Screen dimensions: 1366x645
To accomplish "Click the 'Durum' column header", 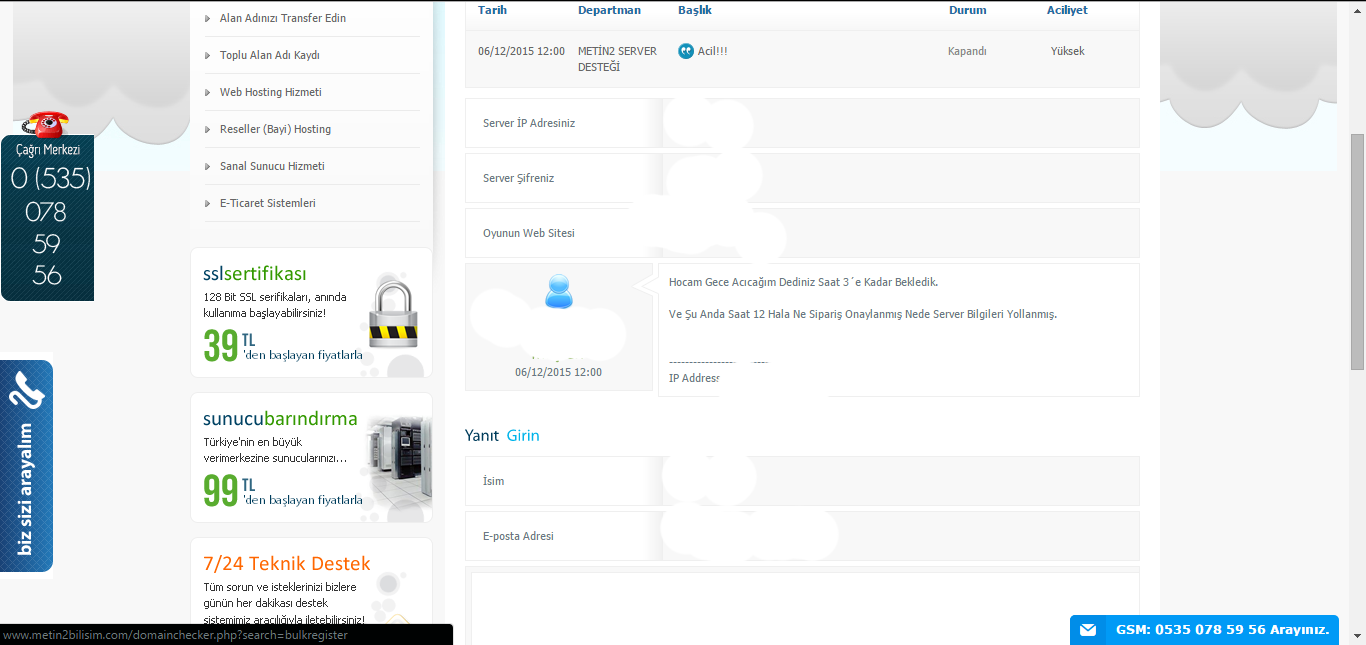I will tap(967, 10).
